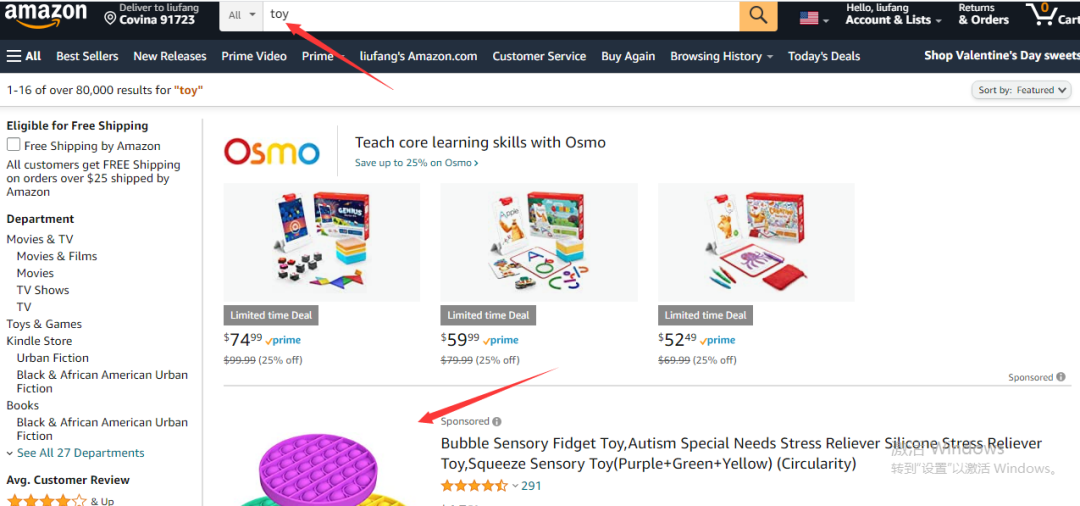Open the Sort by Featured dropdown
This screenshot has height=506, width=1080.
click(x=1021, y=90)
